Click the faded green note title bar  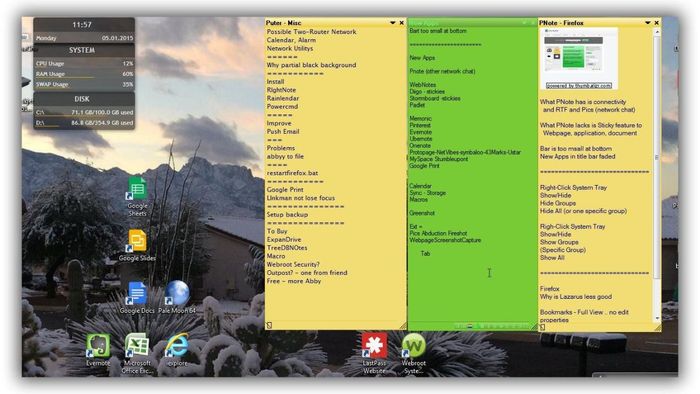[x=473, y=23]
